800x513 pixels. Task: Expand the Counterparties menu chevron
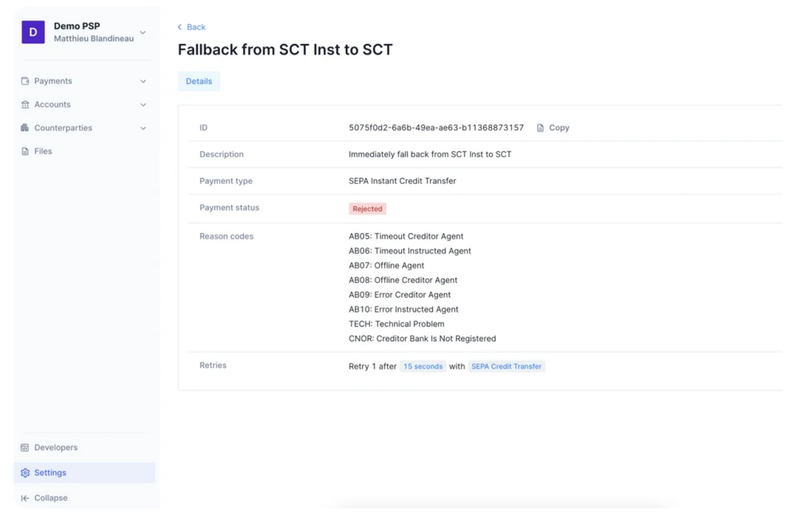point(143,128)
